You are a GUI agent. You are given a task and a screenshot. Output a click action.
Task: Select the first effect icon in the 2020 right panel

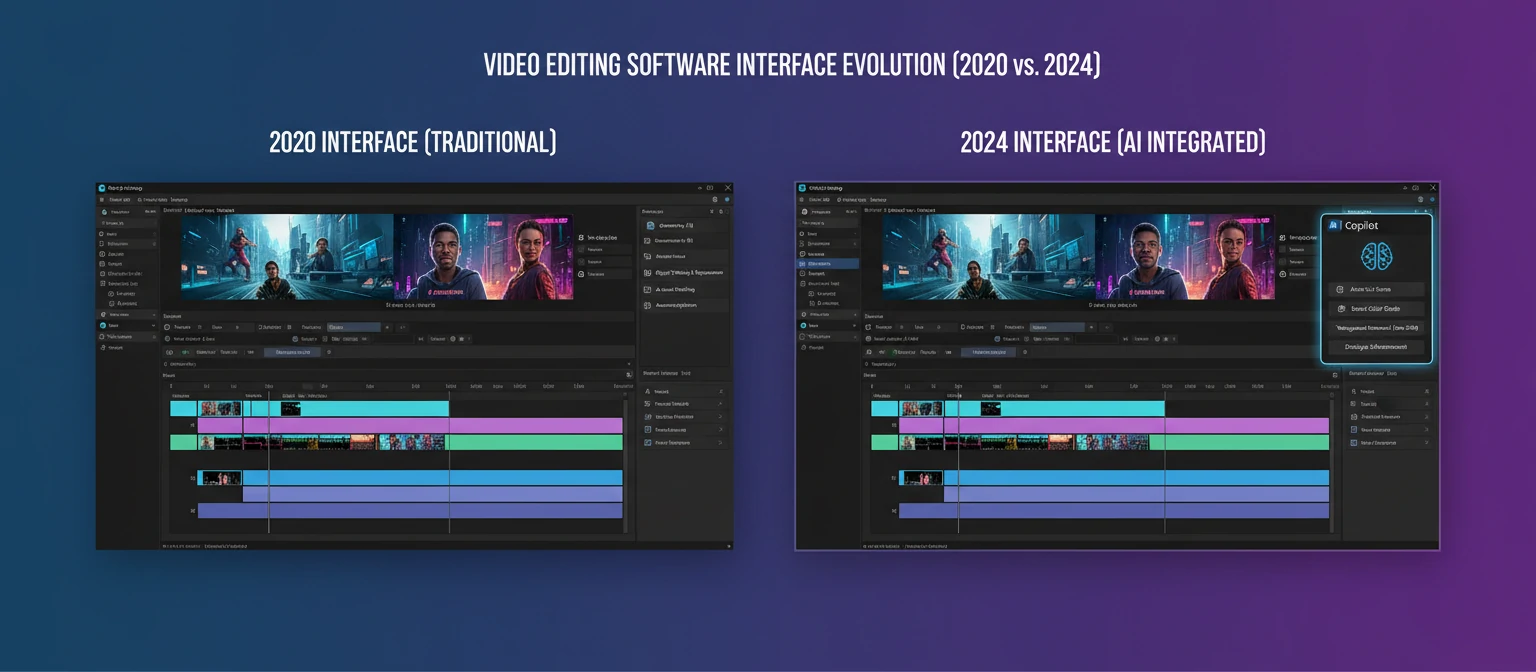tap(650, 225)
